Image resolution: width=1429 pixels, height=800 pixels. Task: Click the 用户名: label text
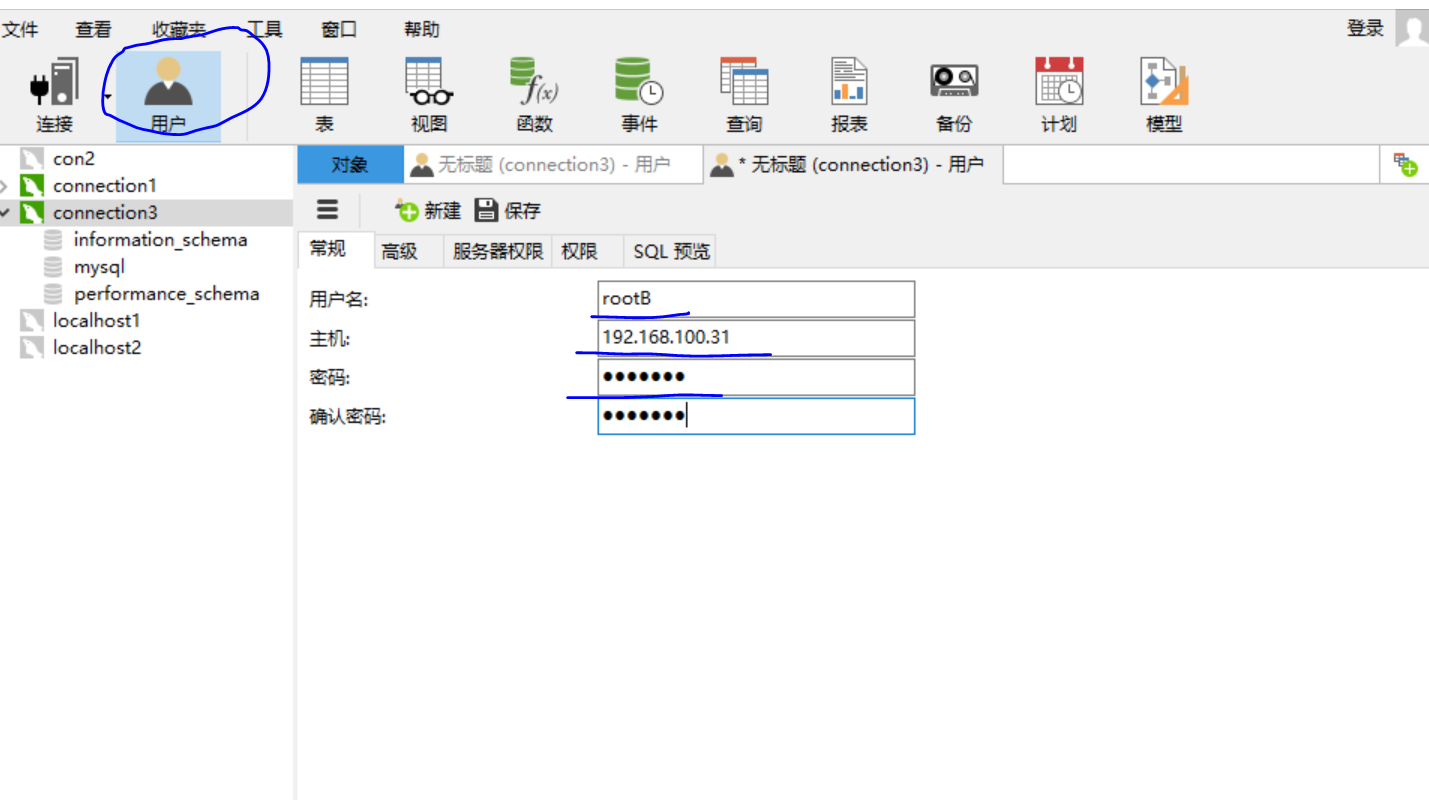[339, 299]
